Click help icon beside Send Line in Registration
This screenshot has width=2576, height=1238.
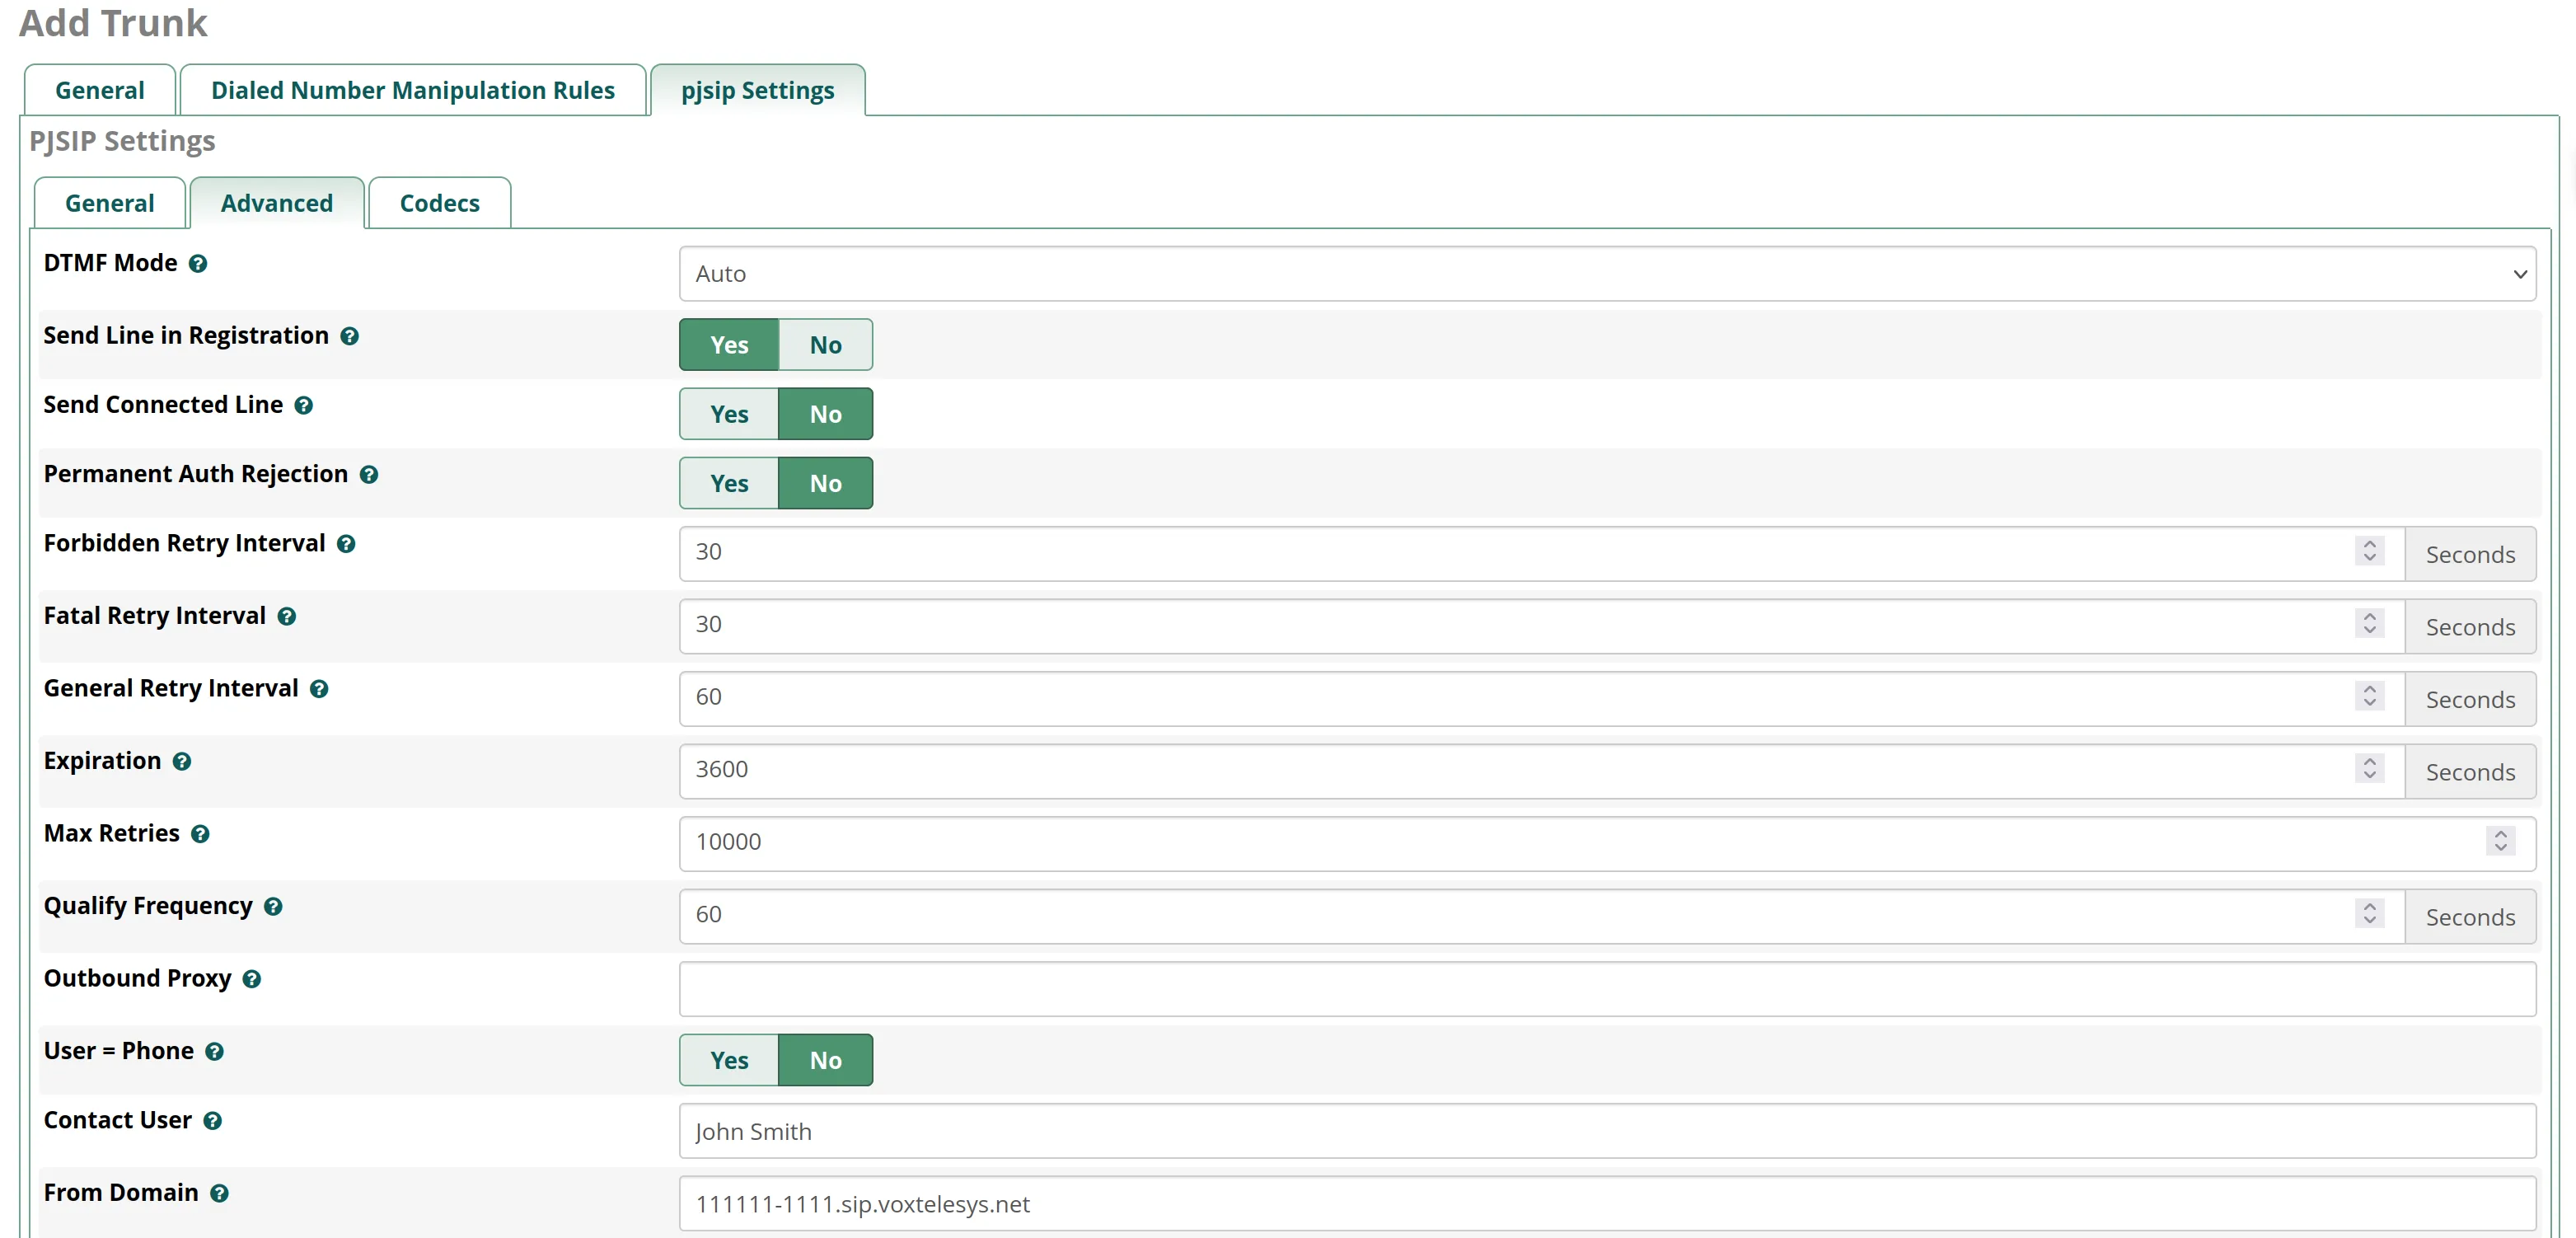[x=349, y=337]
